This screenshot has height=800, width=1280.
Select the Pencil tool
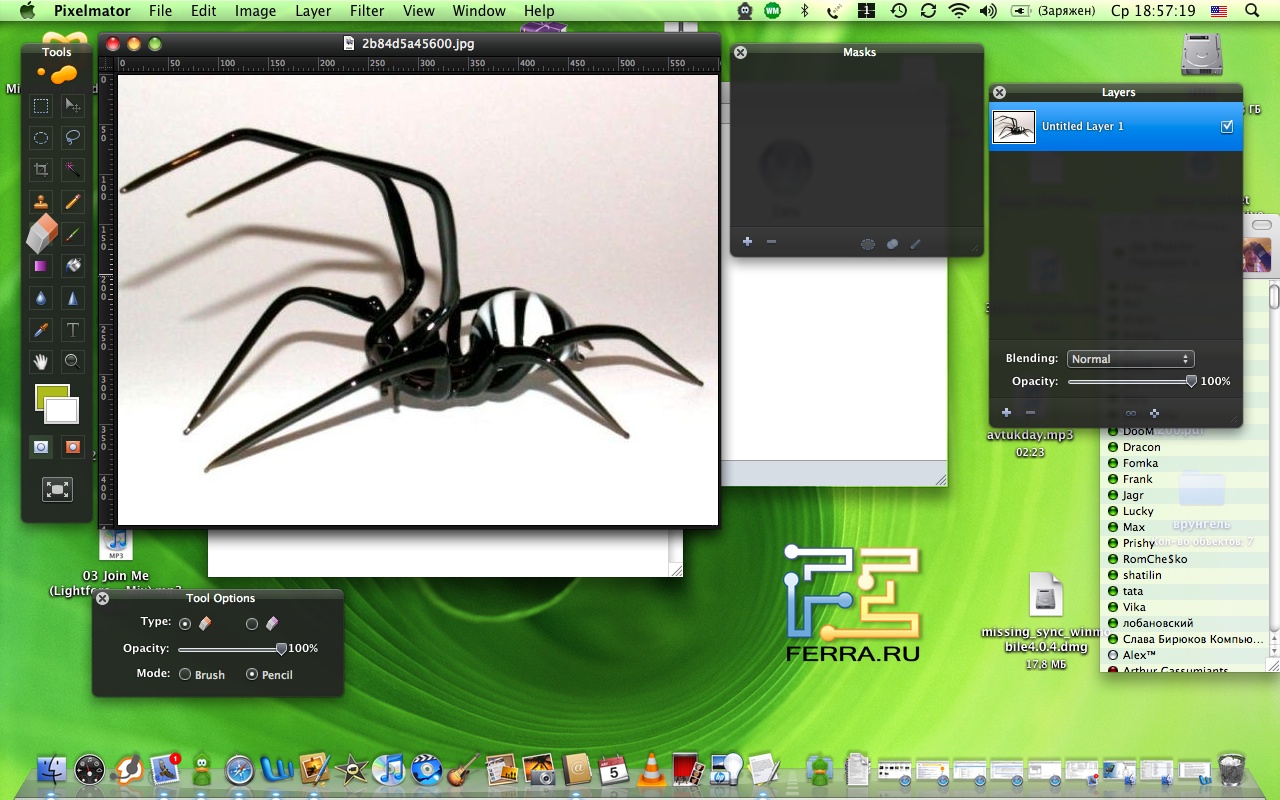[x=73, y=201]
